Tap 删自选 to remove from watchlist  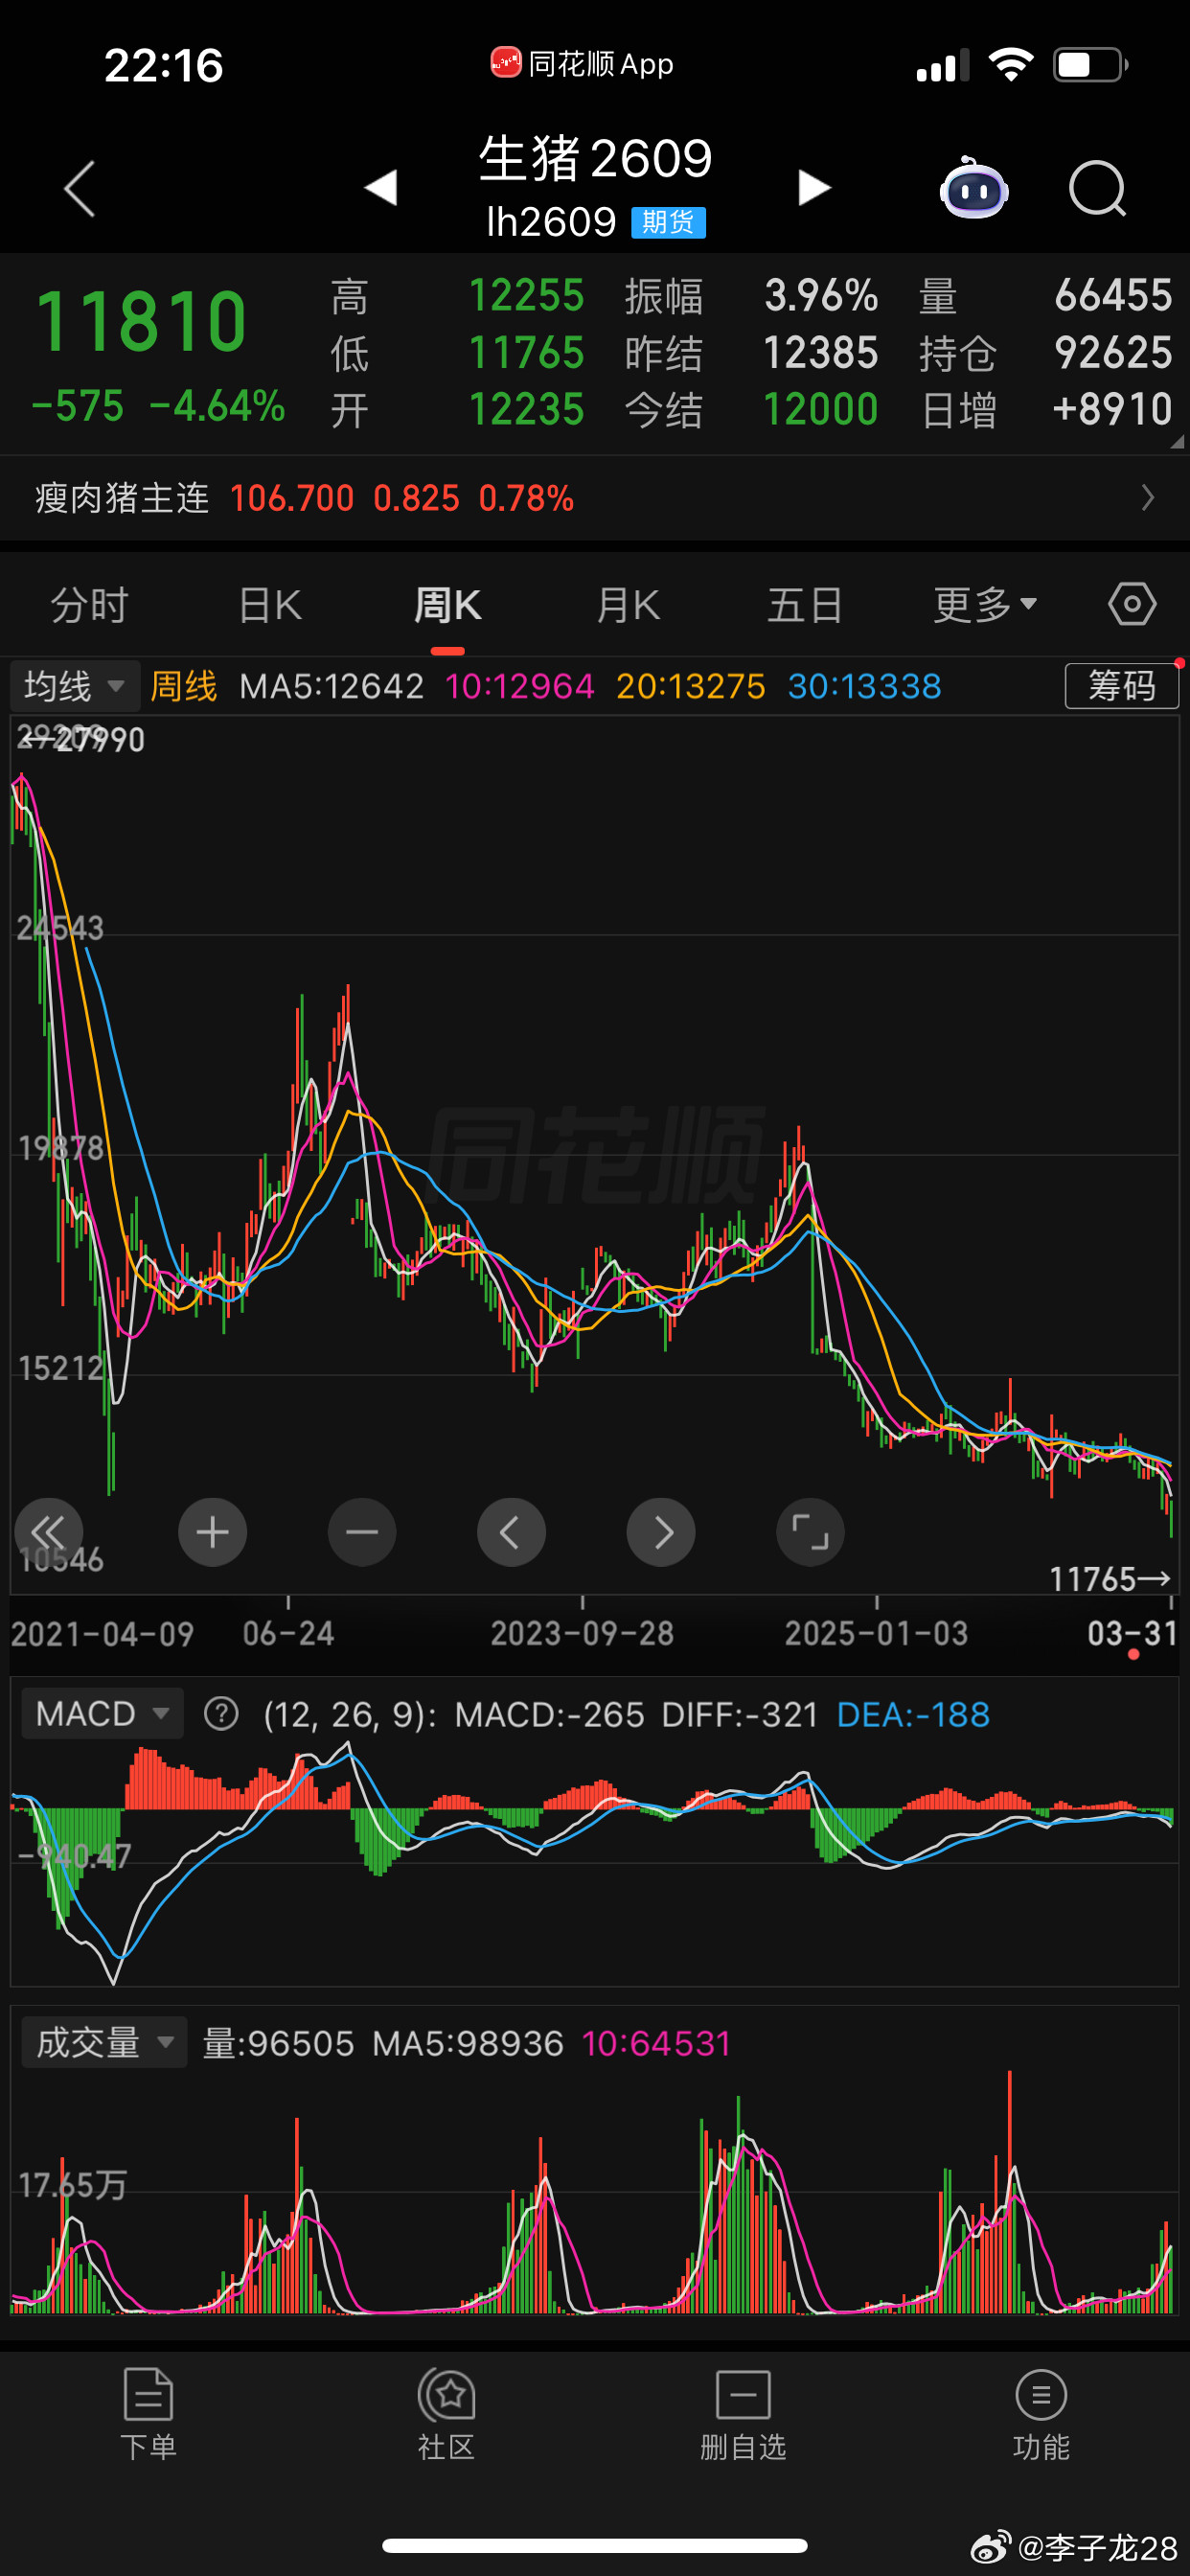tap(743, 2415)
